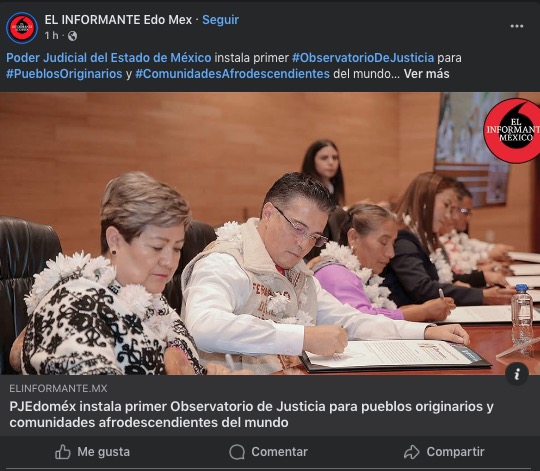Click the ELINFORMANTE.MX source domain

coord(58,389)
